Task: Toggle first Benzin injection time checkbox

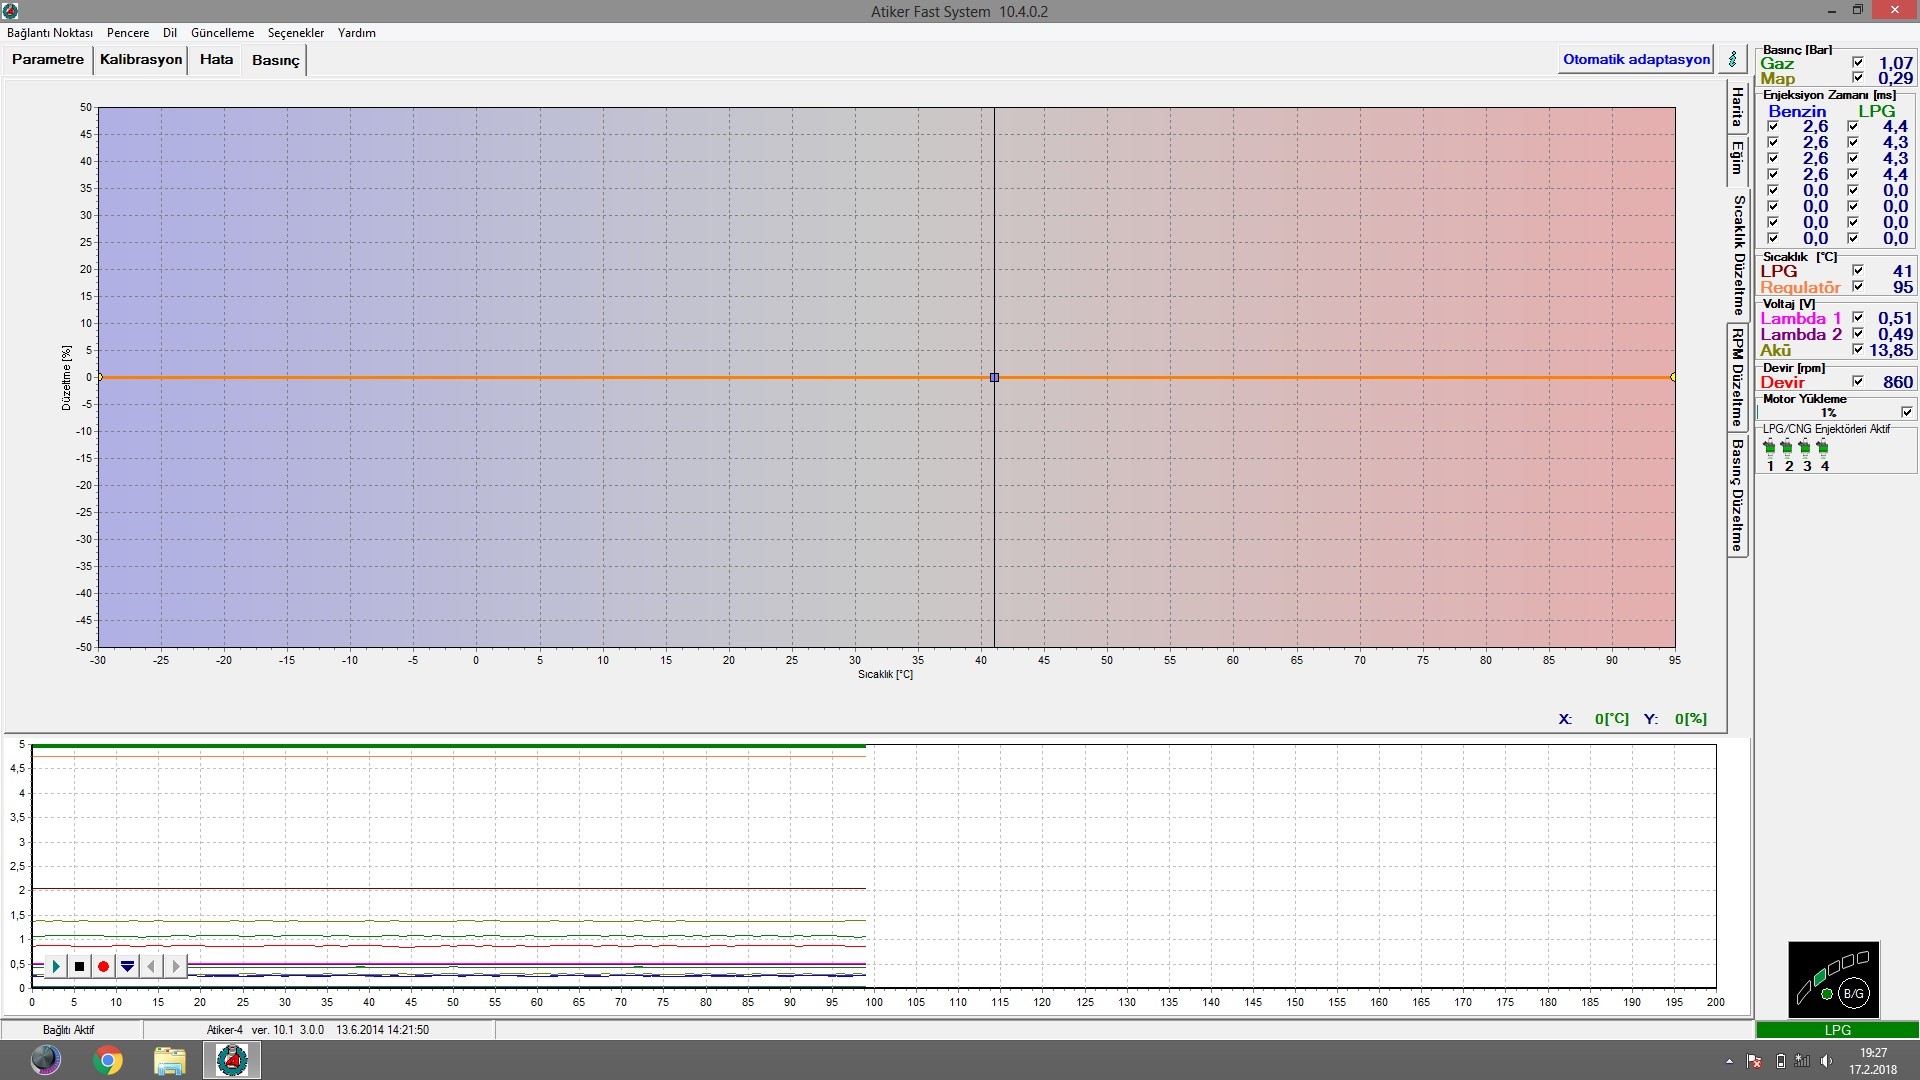Action: point(1773,127)
